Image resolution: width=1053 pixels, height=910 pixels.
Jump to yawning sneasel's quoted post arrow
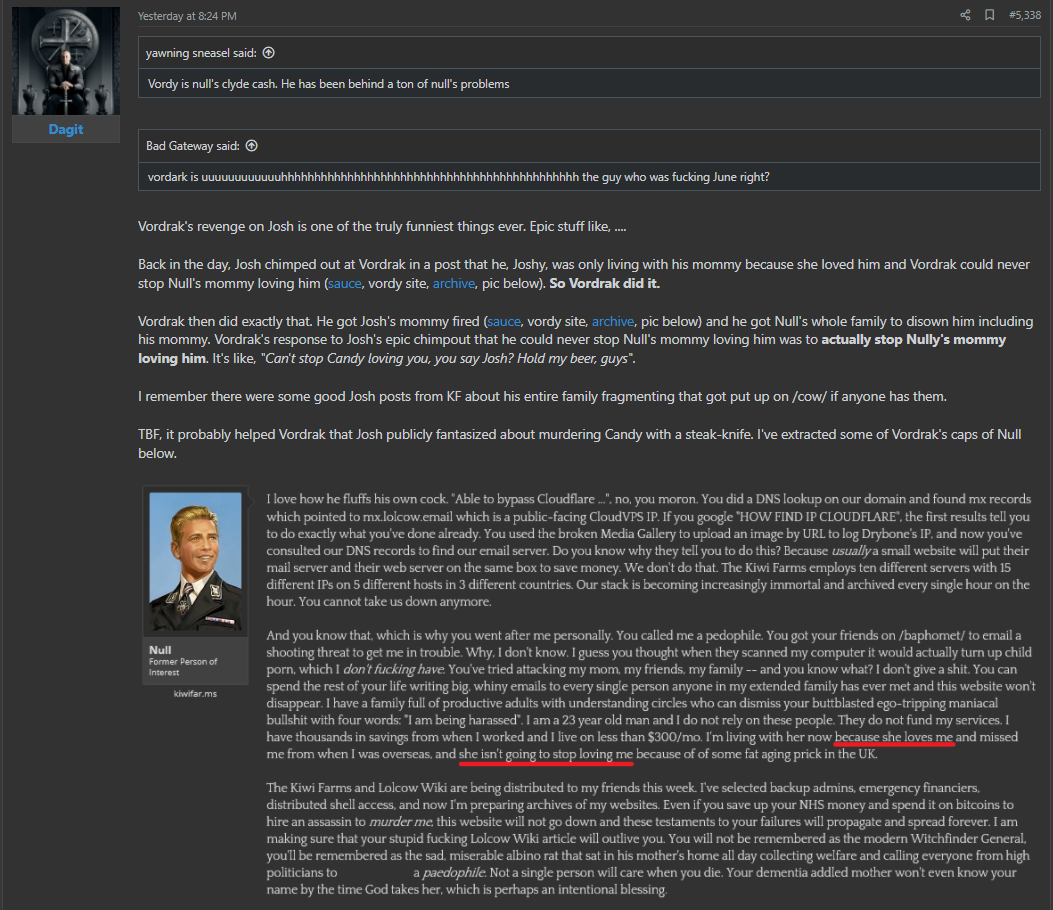(269, 52)
